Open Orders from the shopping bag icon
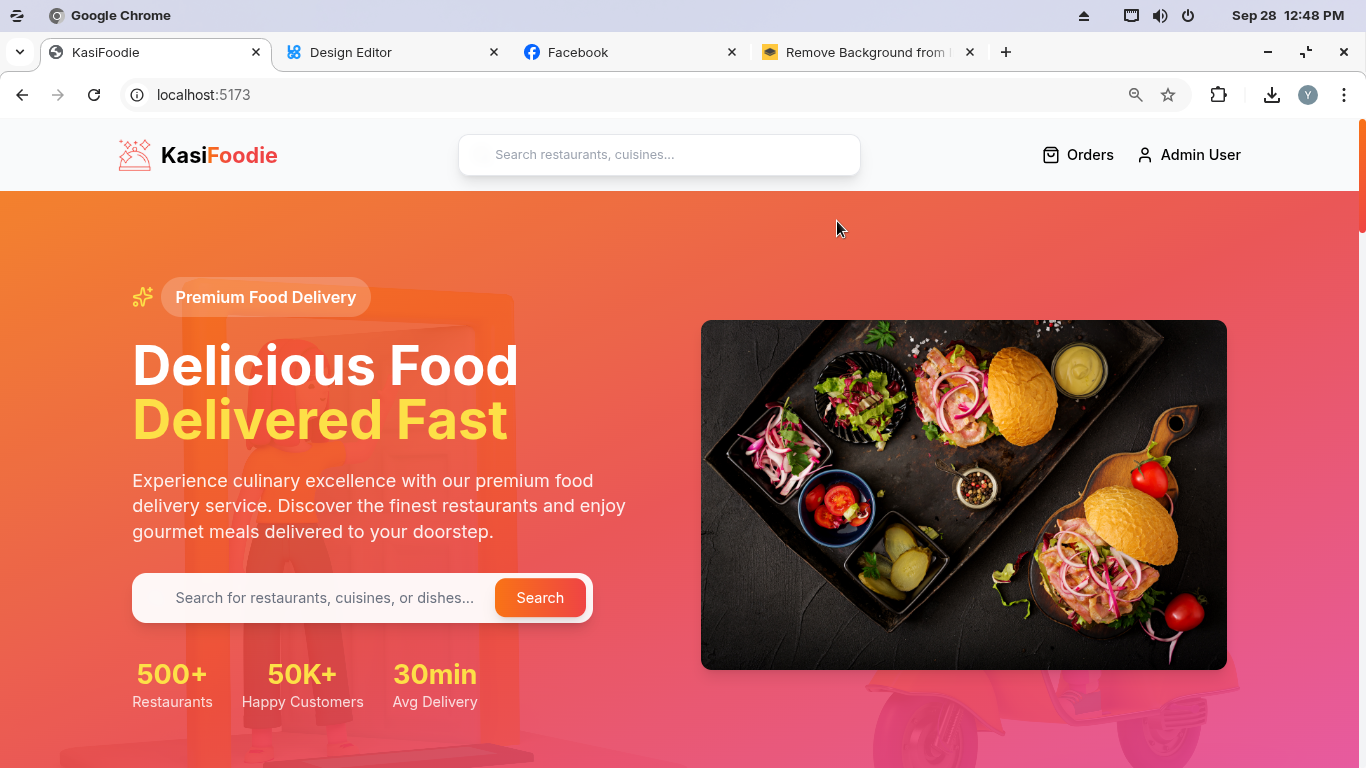The image size is (1366, 768). (x=1051, y=155)
